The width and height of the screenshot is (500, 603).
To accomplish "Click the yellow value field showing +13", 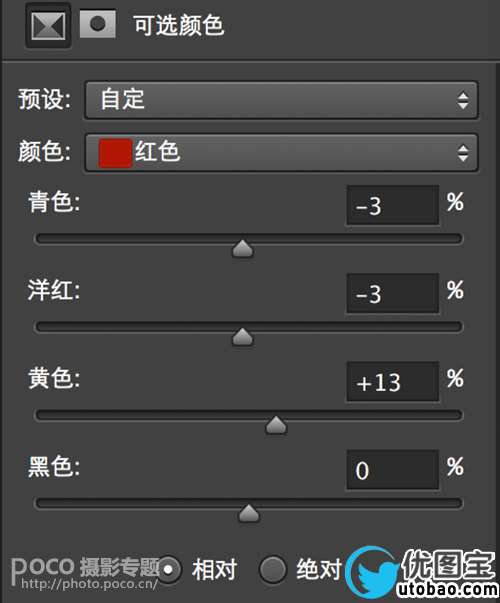I will 393,381.
